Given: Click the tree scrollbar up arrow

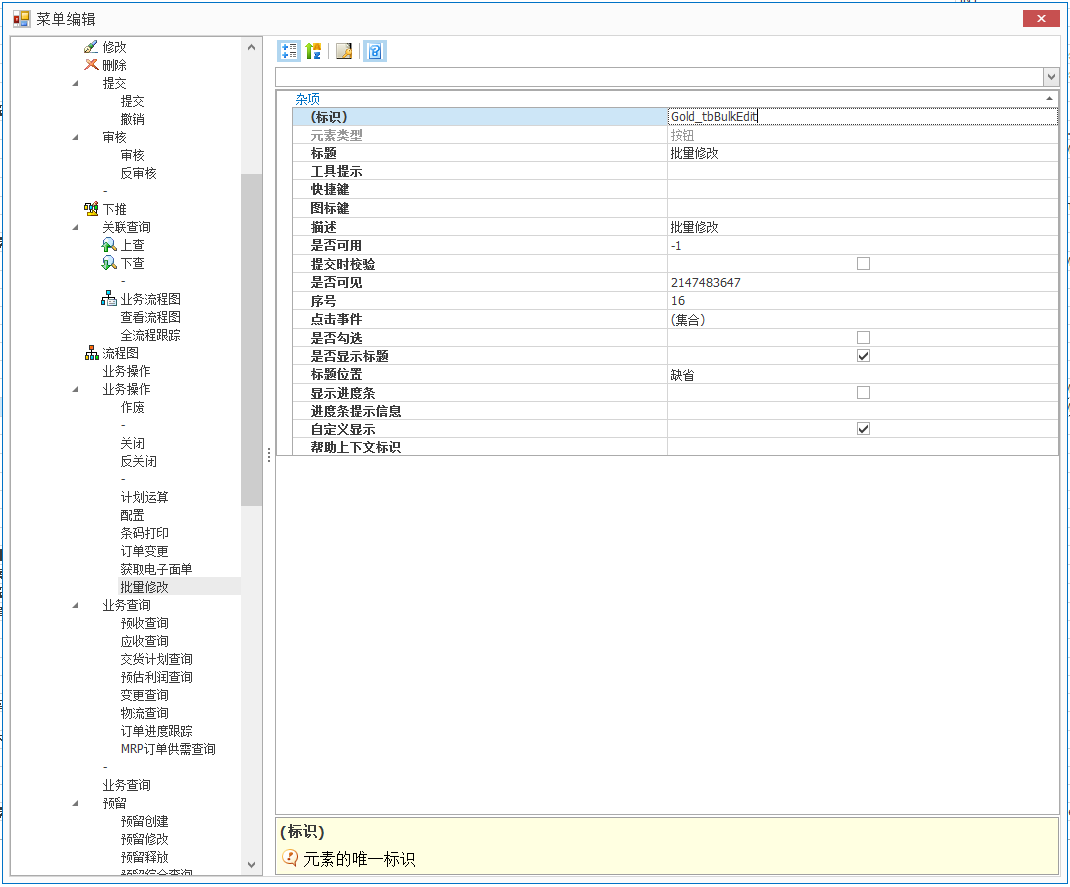Looking at the screenshot, I should pos(251,47).
